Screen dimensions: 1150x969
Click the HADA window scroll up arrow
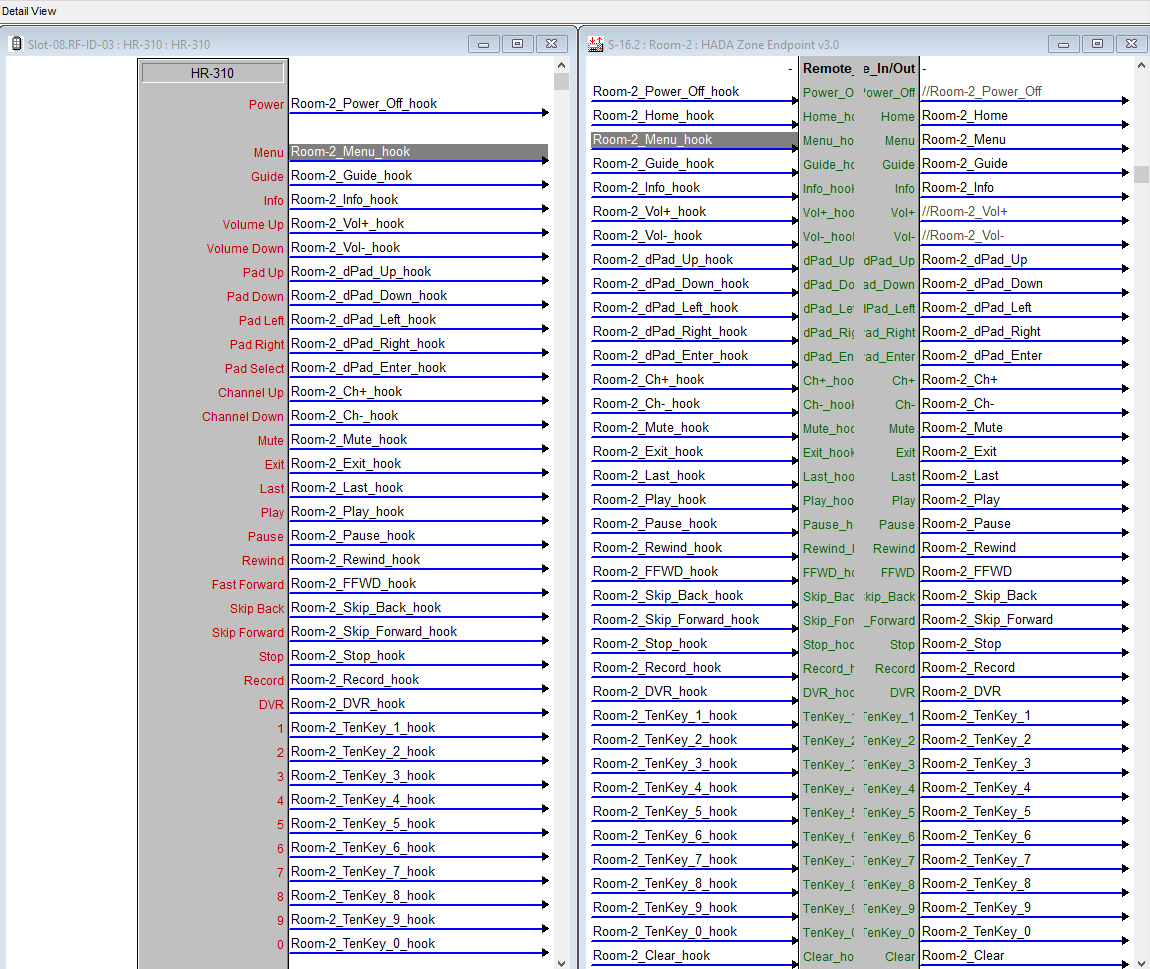point(1141,65)
